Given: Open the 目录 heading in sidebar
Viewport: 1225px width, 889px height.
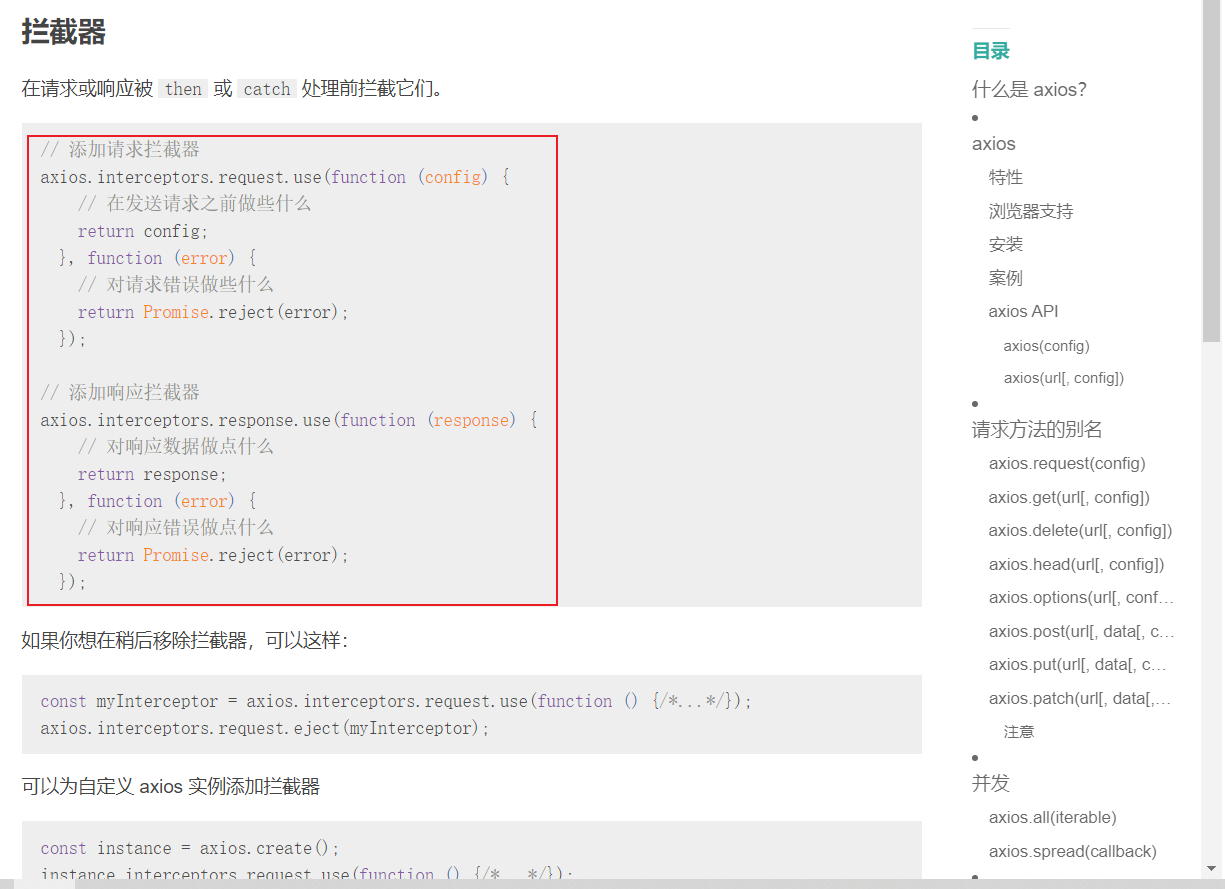Looking at the screenshot, I should (991, 51).
